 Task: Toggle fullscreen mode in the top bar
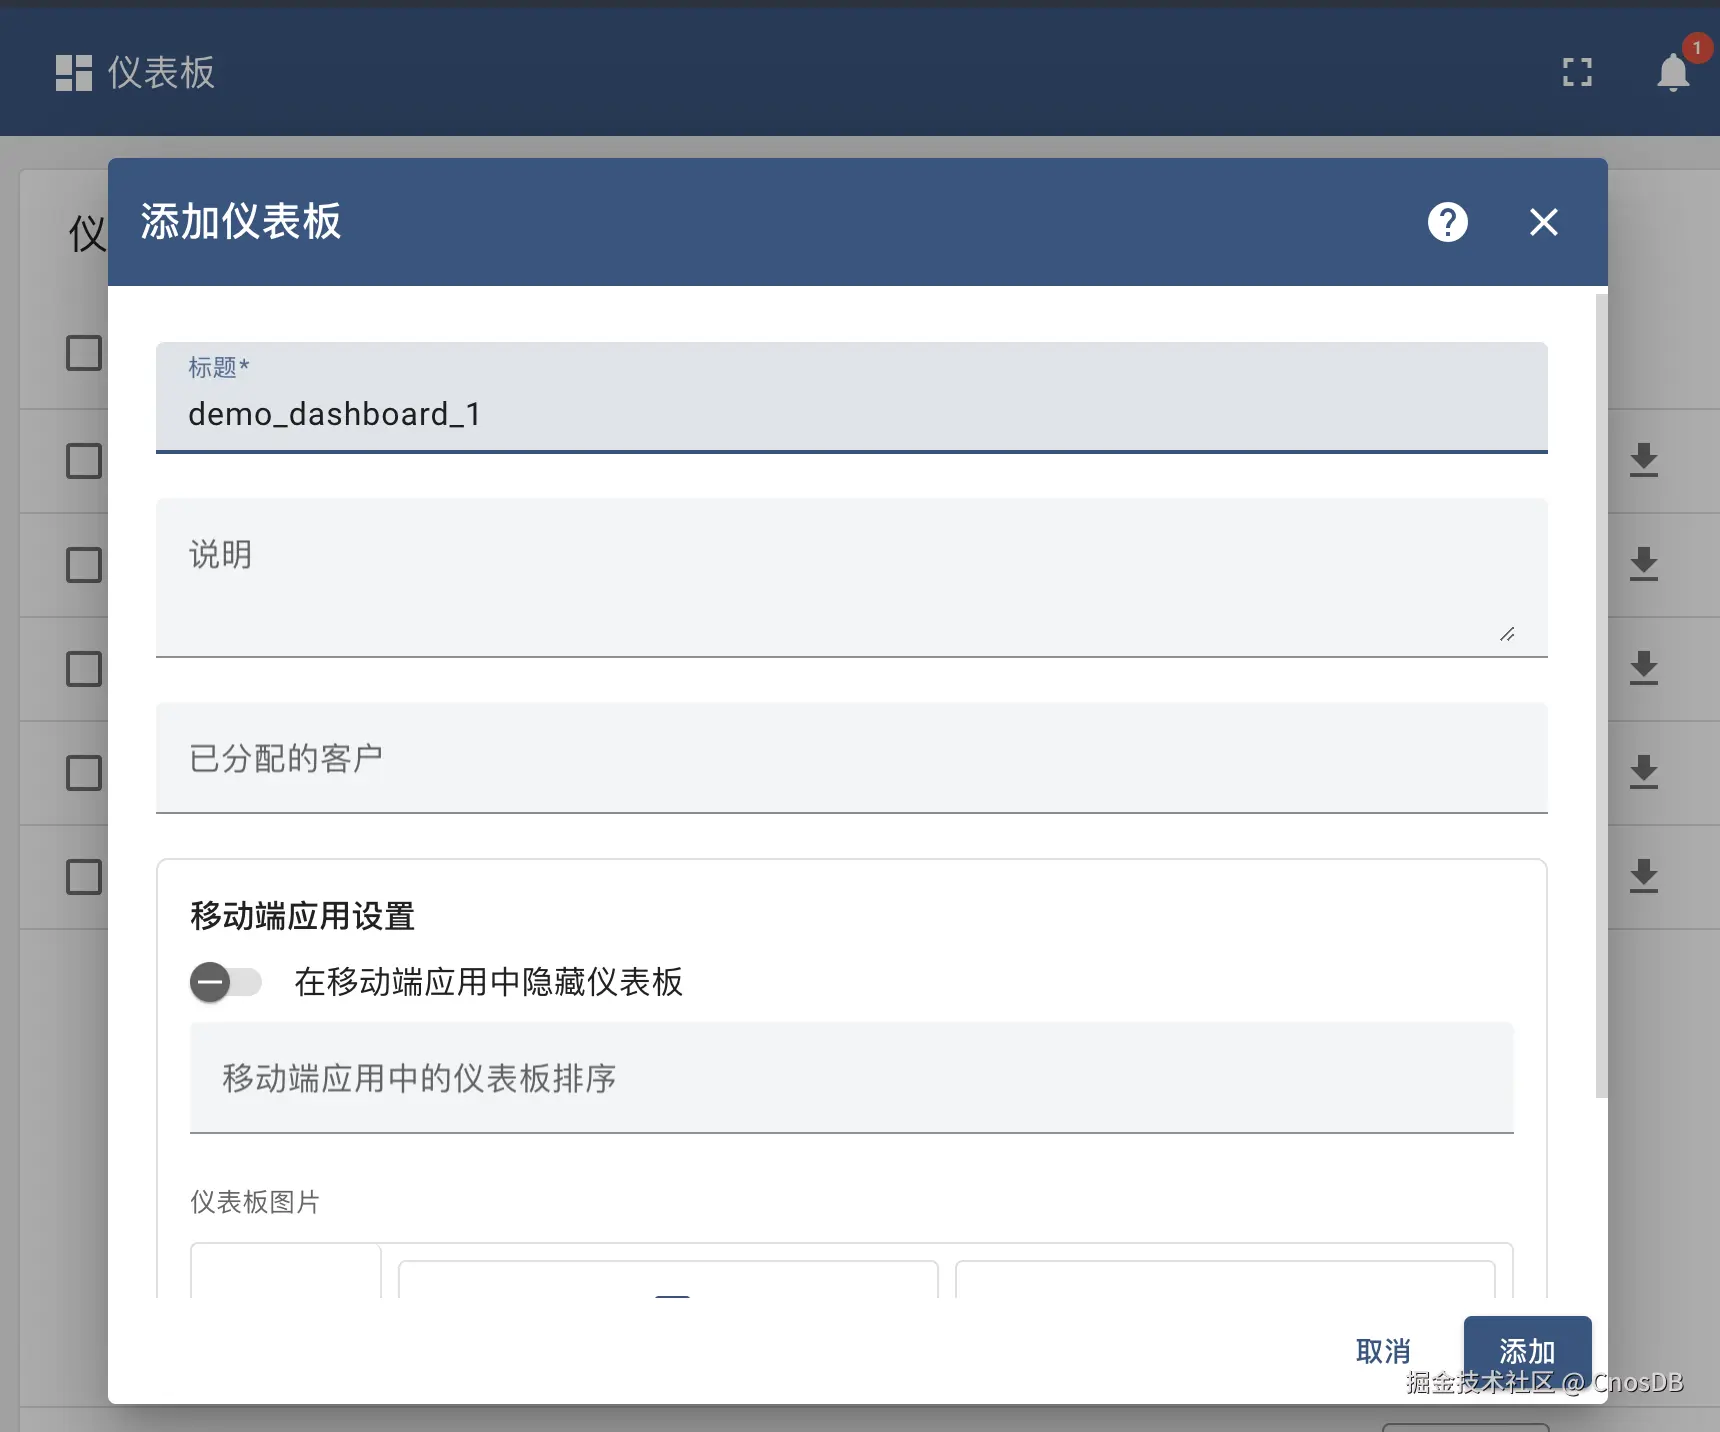point(1577,72)
